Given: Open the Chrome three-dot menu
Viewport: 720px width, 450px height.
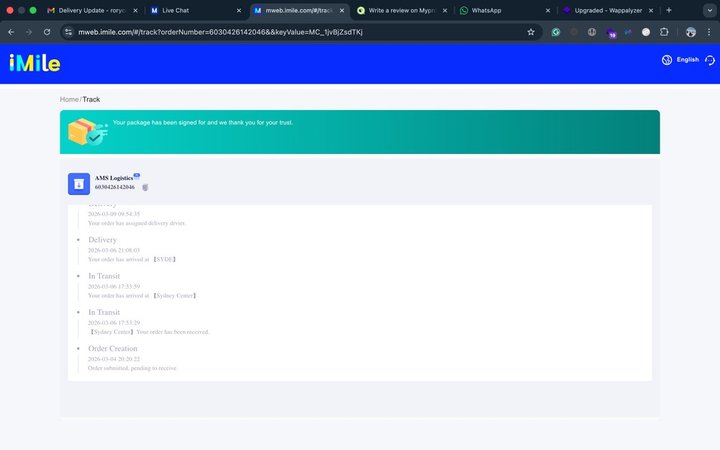Looking at the screenshot, I should (709, 32).
